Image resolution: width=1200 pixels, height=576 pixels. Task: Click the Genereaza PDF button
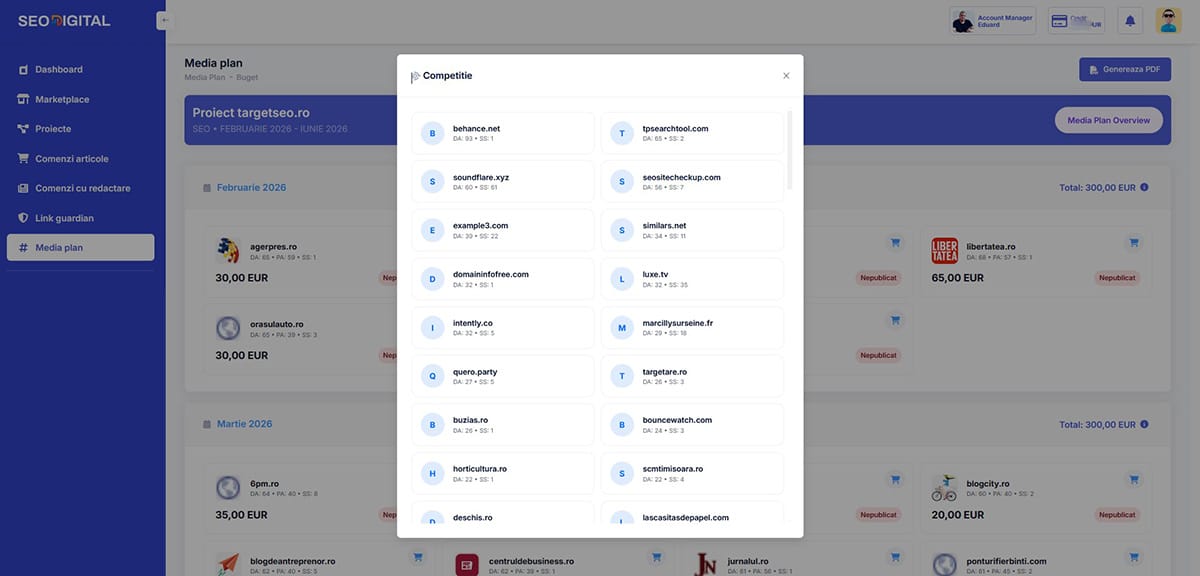(1125, 70)
